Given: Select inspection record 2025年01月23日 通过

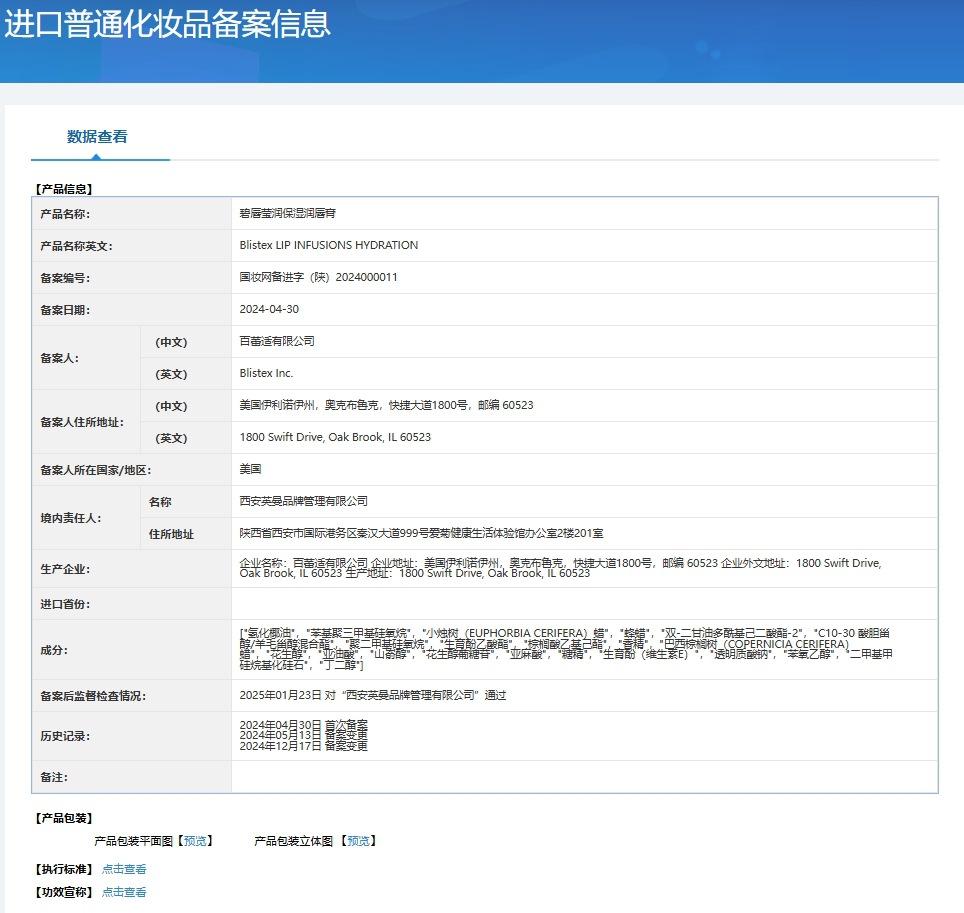Looking at the screenshot, I should click(373, 695).
